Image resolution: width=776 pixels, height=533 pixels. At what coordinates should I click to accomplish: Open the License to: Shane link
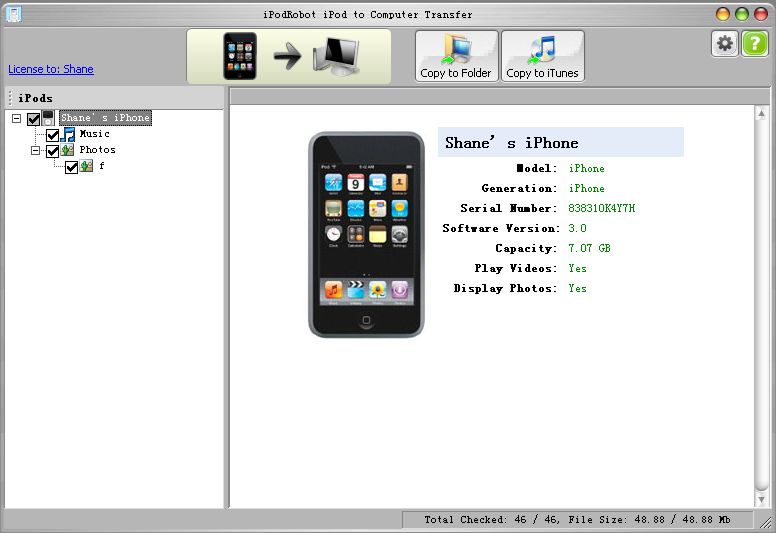coord(51,69)
